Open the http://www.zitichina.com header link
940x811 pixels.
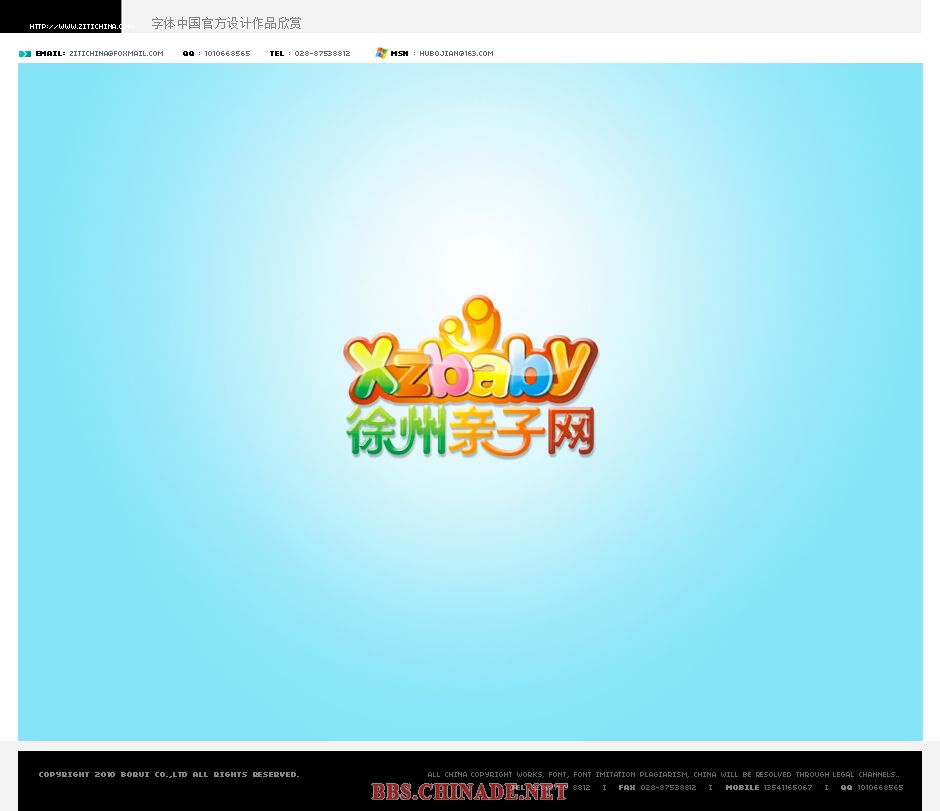pyautogui.click(x=78, y=26)
